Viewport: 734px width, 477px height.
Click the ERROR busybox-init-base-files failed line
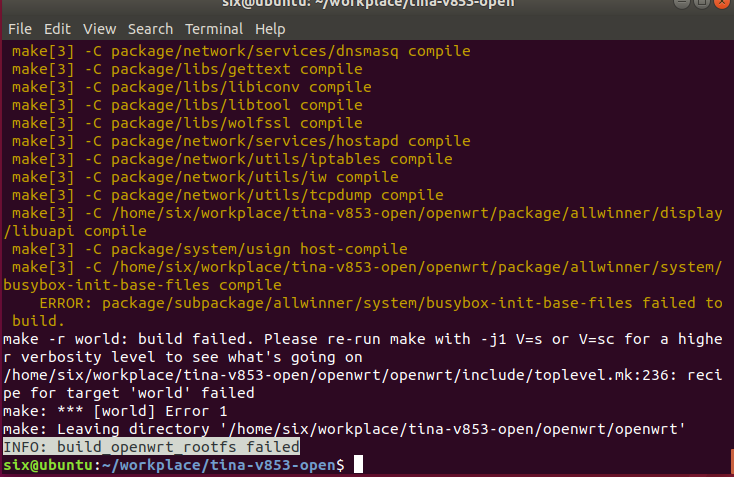(x=381, y=303)
